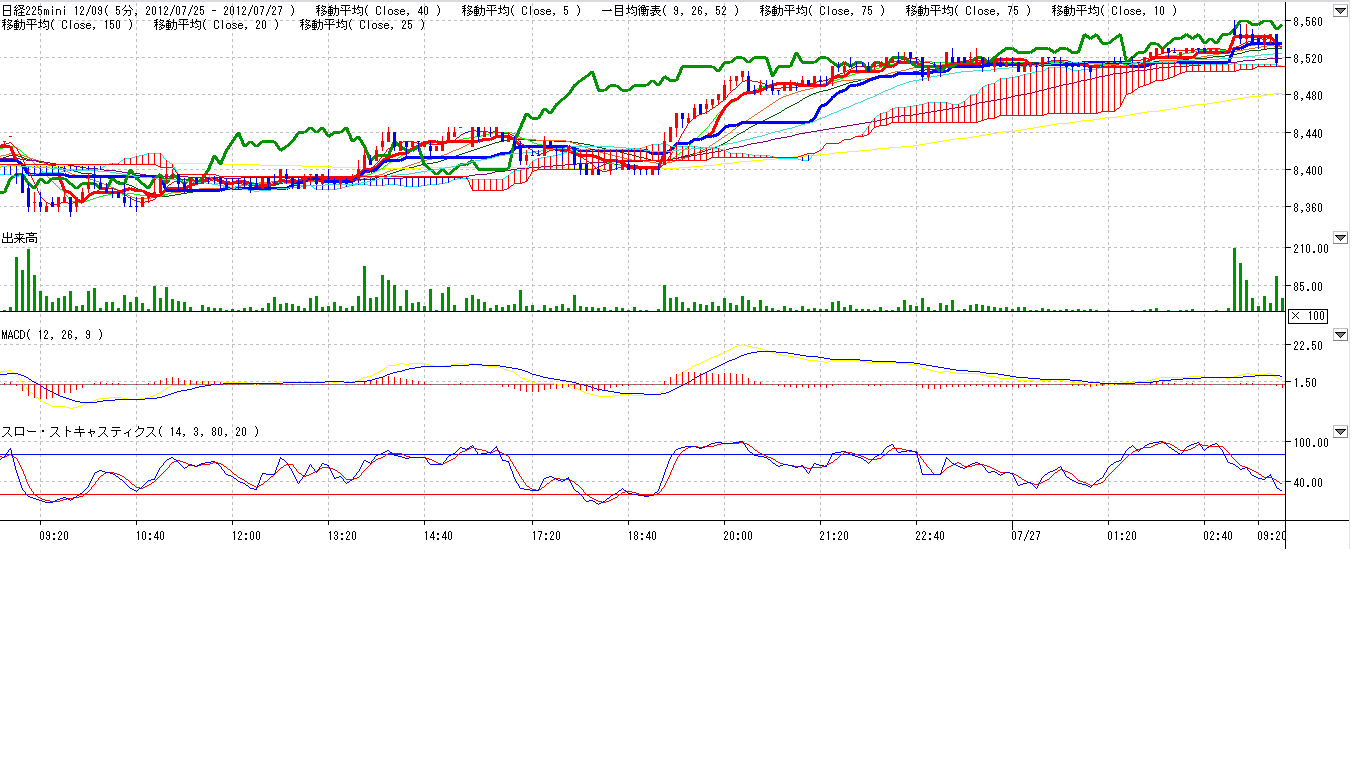Click the スロー・ストキャスティクス panel title
Viewport: 1366px width, 768px height.
[x=130, y=432]
